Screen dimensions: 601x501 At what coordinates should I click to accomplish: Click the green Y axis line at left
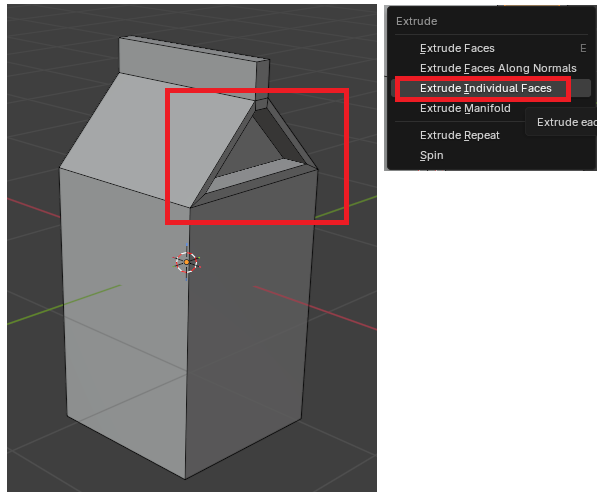point(64,305)
